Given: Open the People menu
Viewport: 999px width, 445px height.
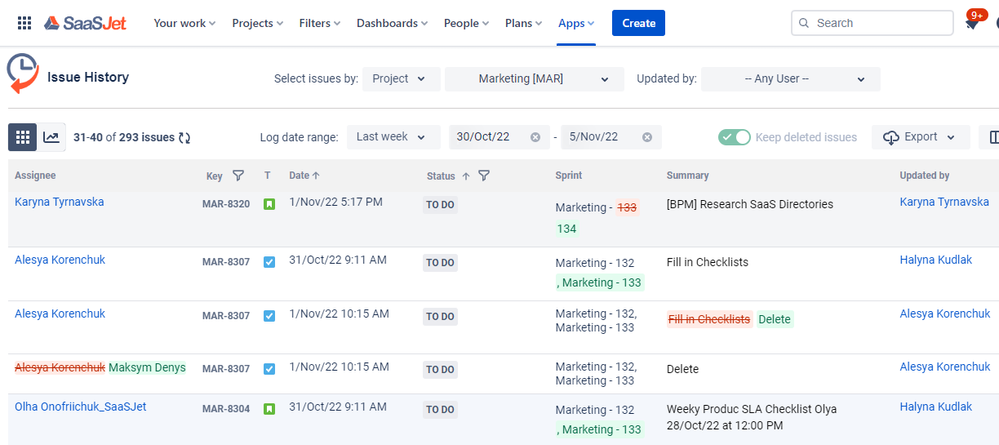Looking at the screenshot, I should 466,23.
